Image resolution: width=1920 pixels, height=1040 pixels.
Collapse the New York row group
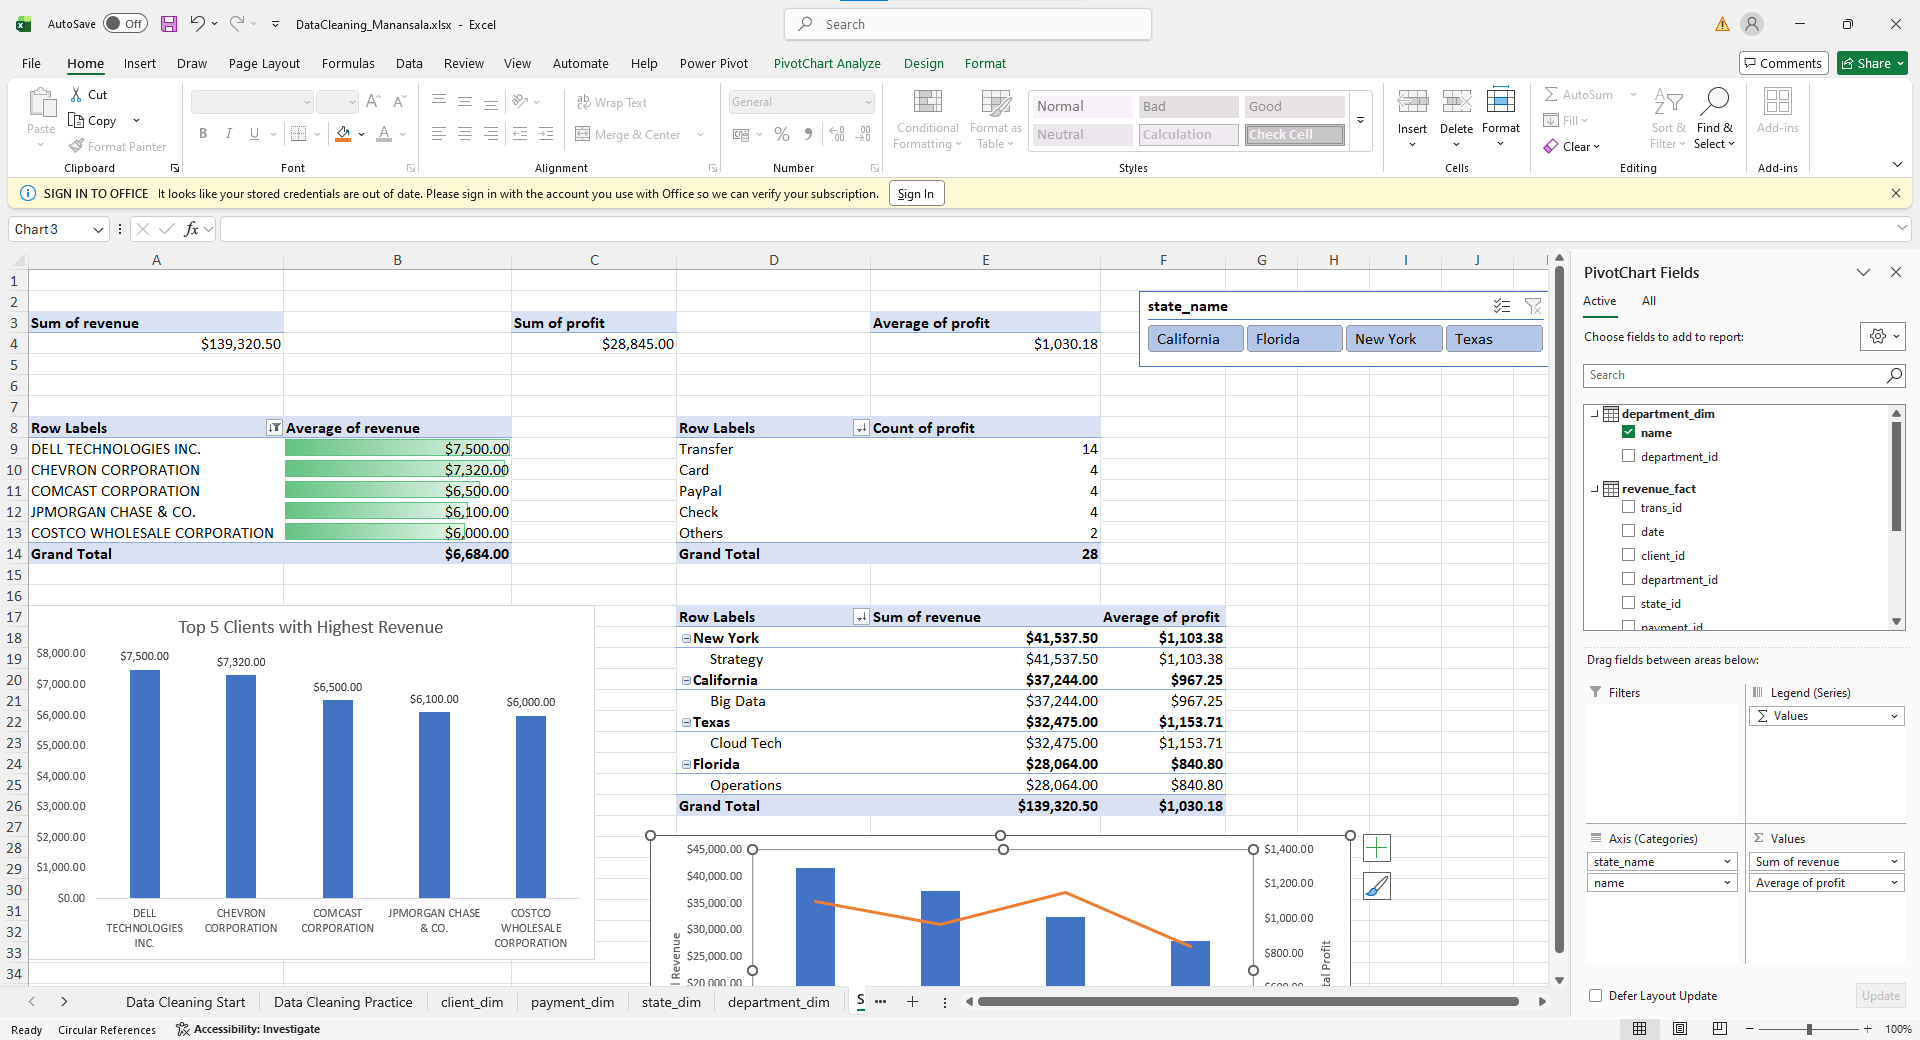click(x=686, y=639)
